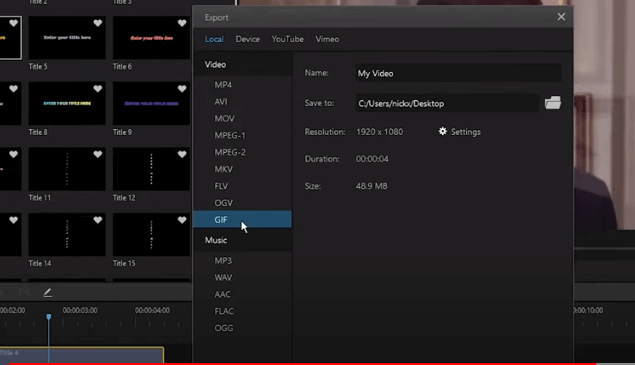Select the Title 14 template thumbnail
This screenshot has width=635, height=365.
67,235
